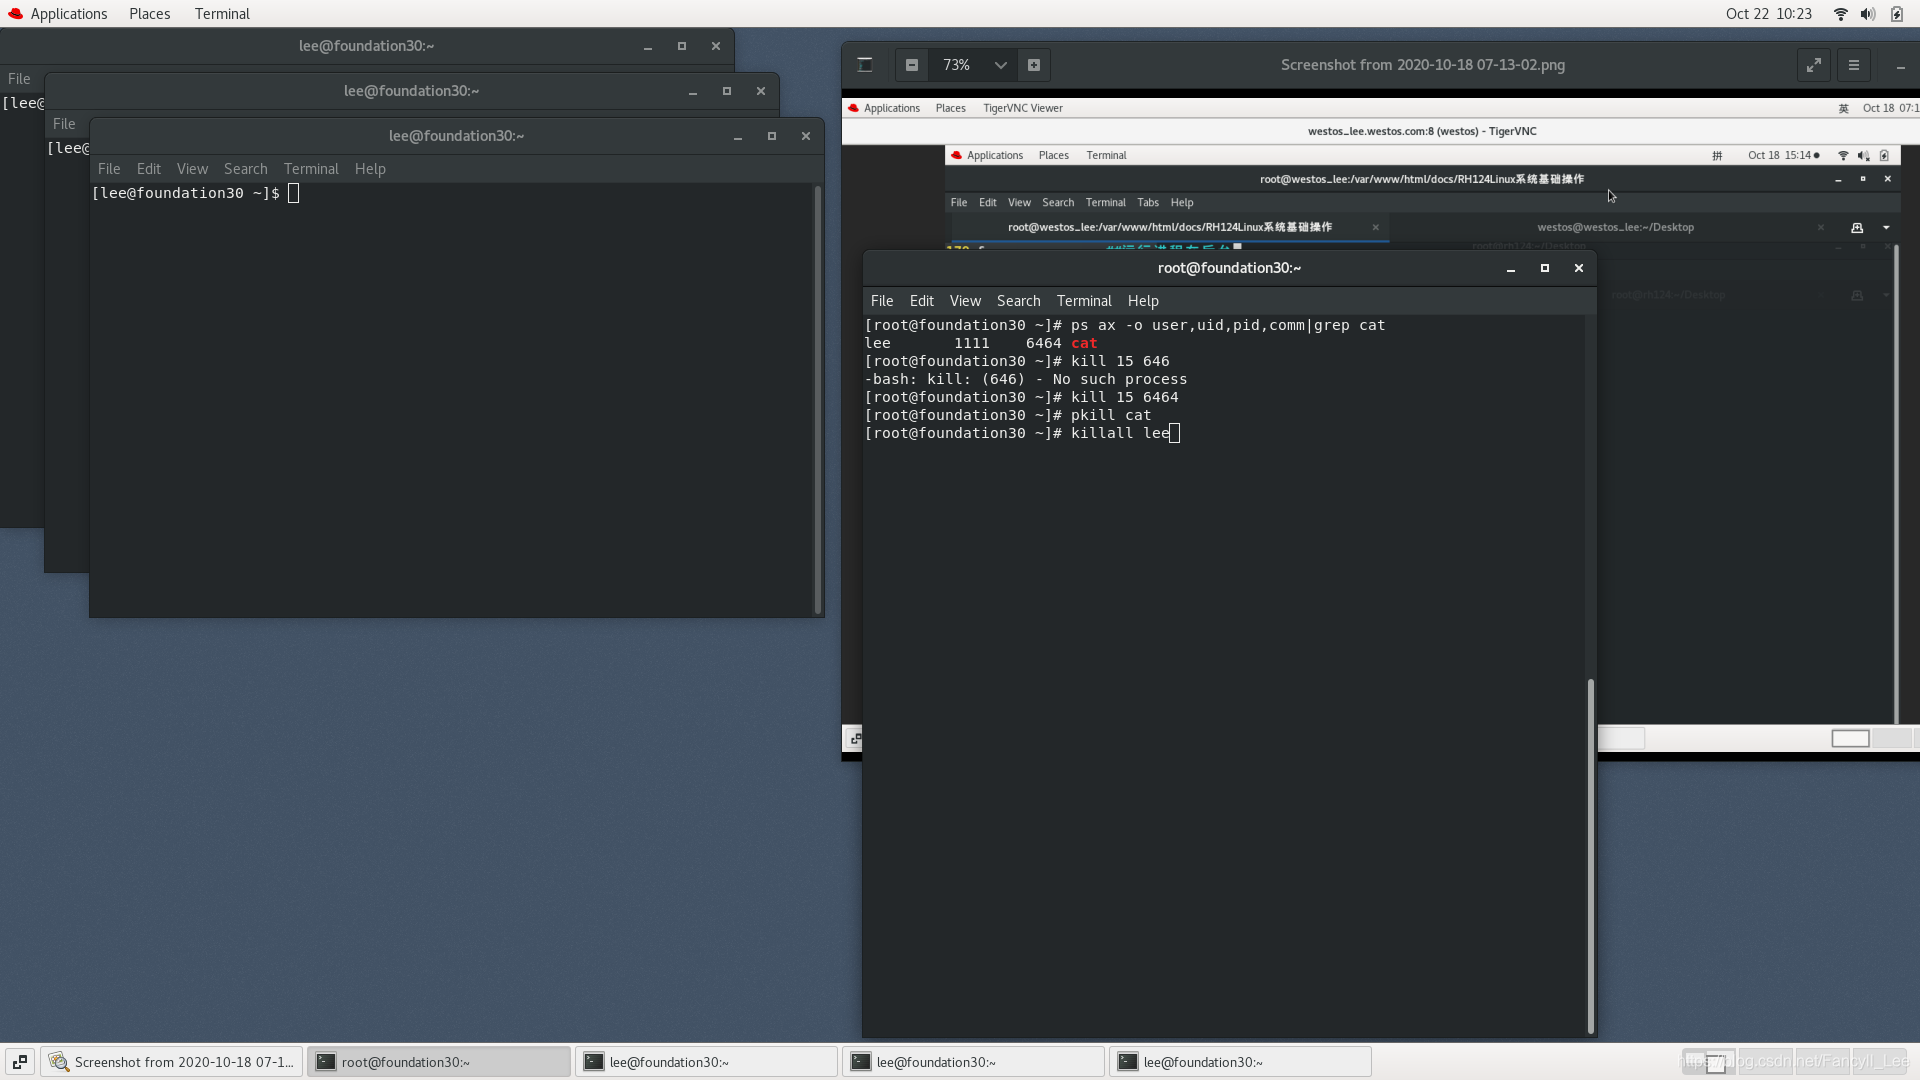The image size is (1920, 1080).
Task: Click the battery status icon in top bar
Action: 1896,14
